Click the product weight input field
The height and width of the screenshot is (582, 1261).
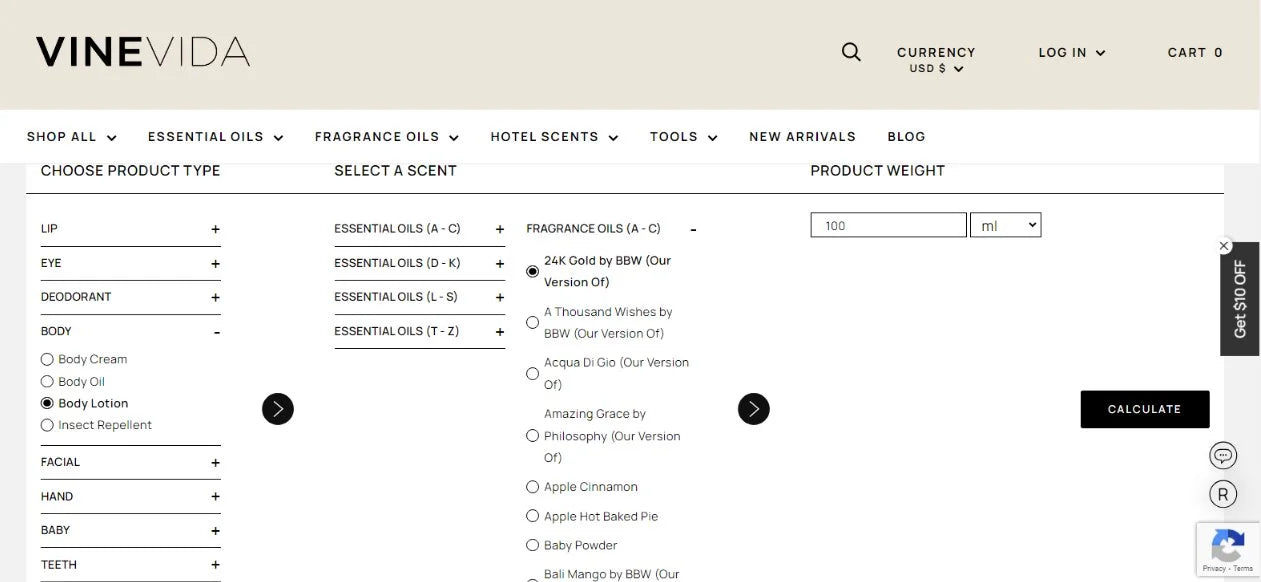[x=889, y=225]
